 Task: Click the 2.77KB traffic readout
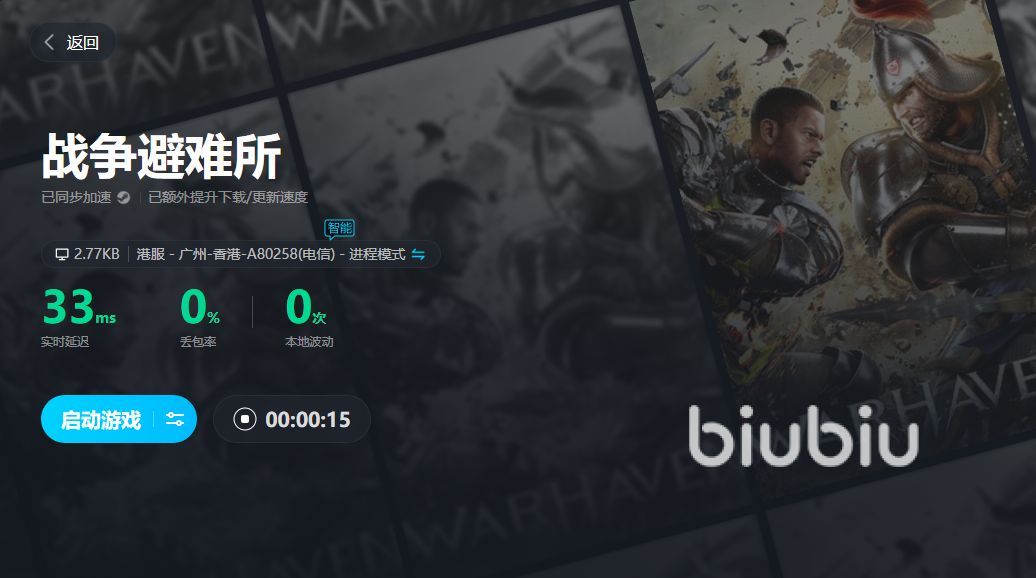tap(96, 254)
